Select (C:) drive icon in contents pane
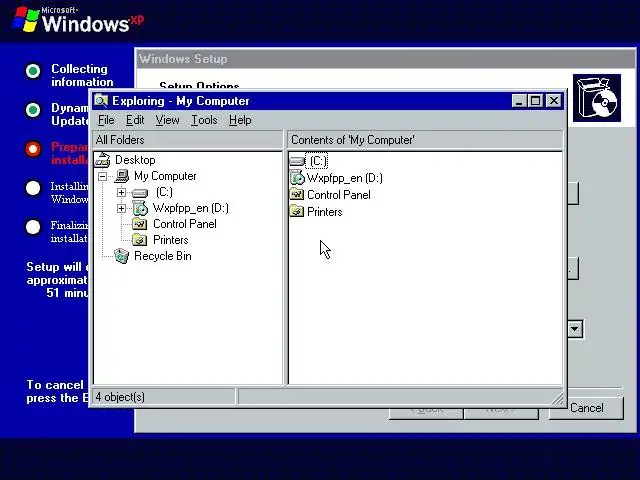Viewport: 640px width, 480px height. pos(297,162)
